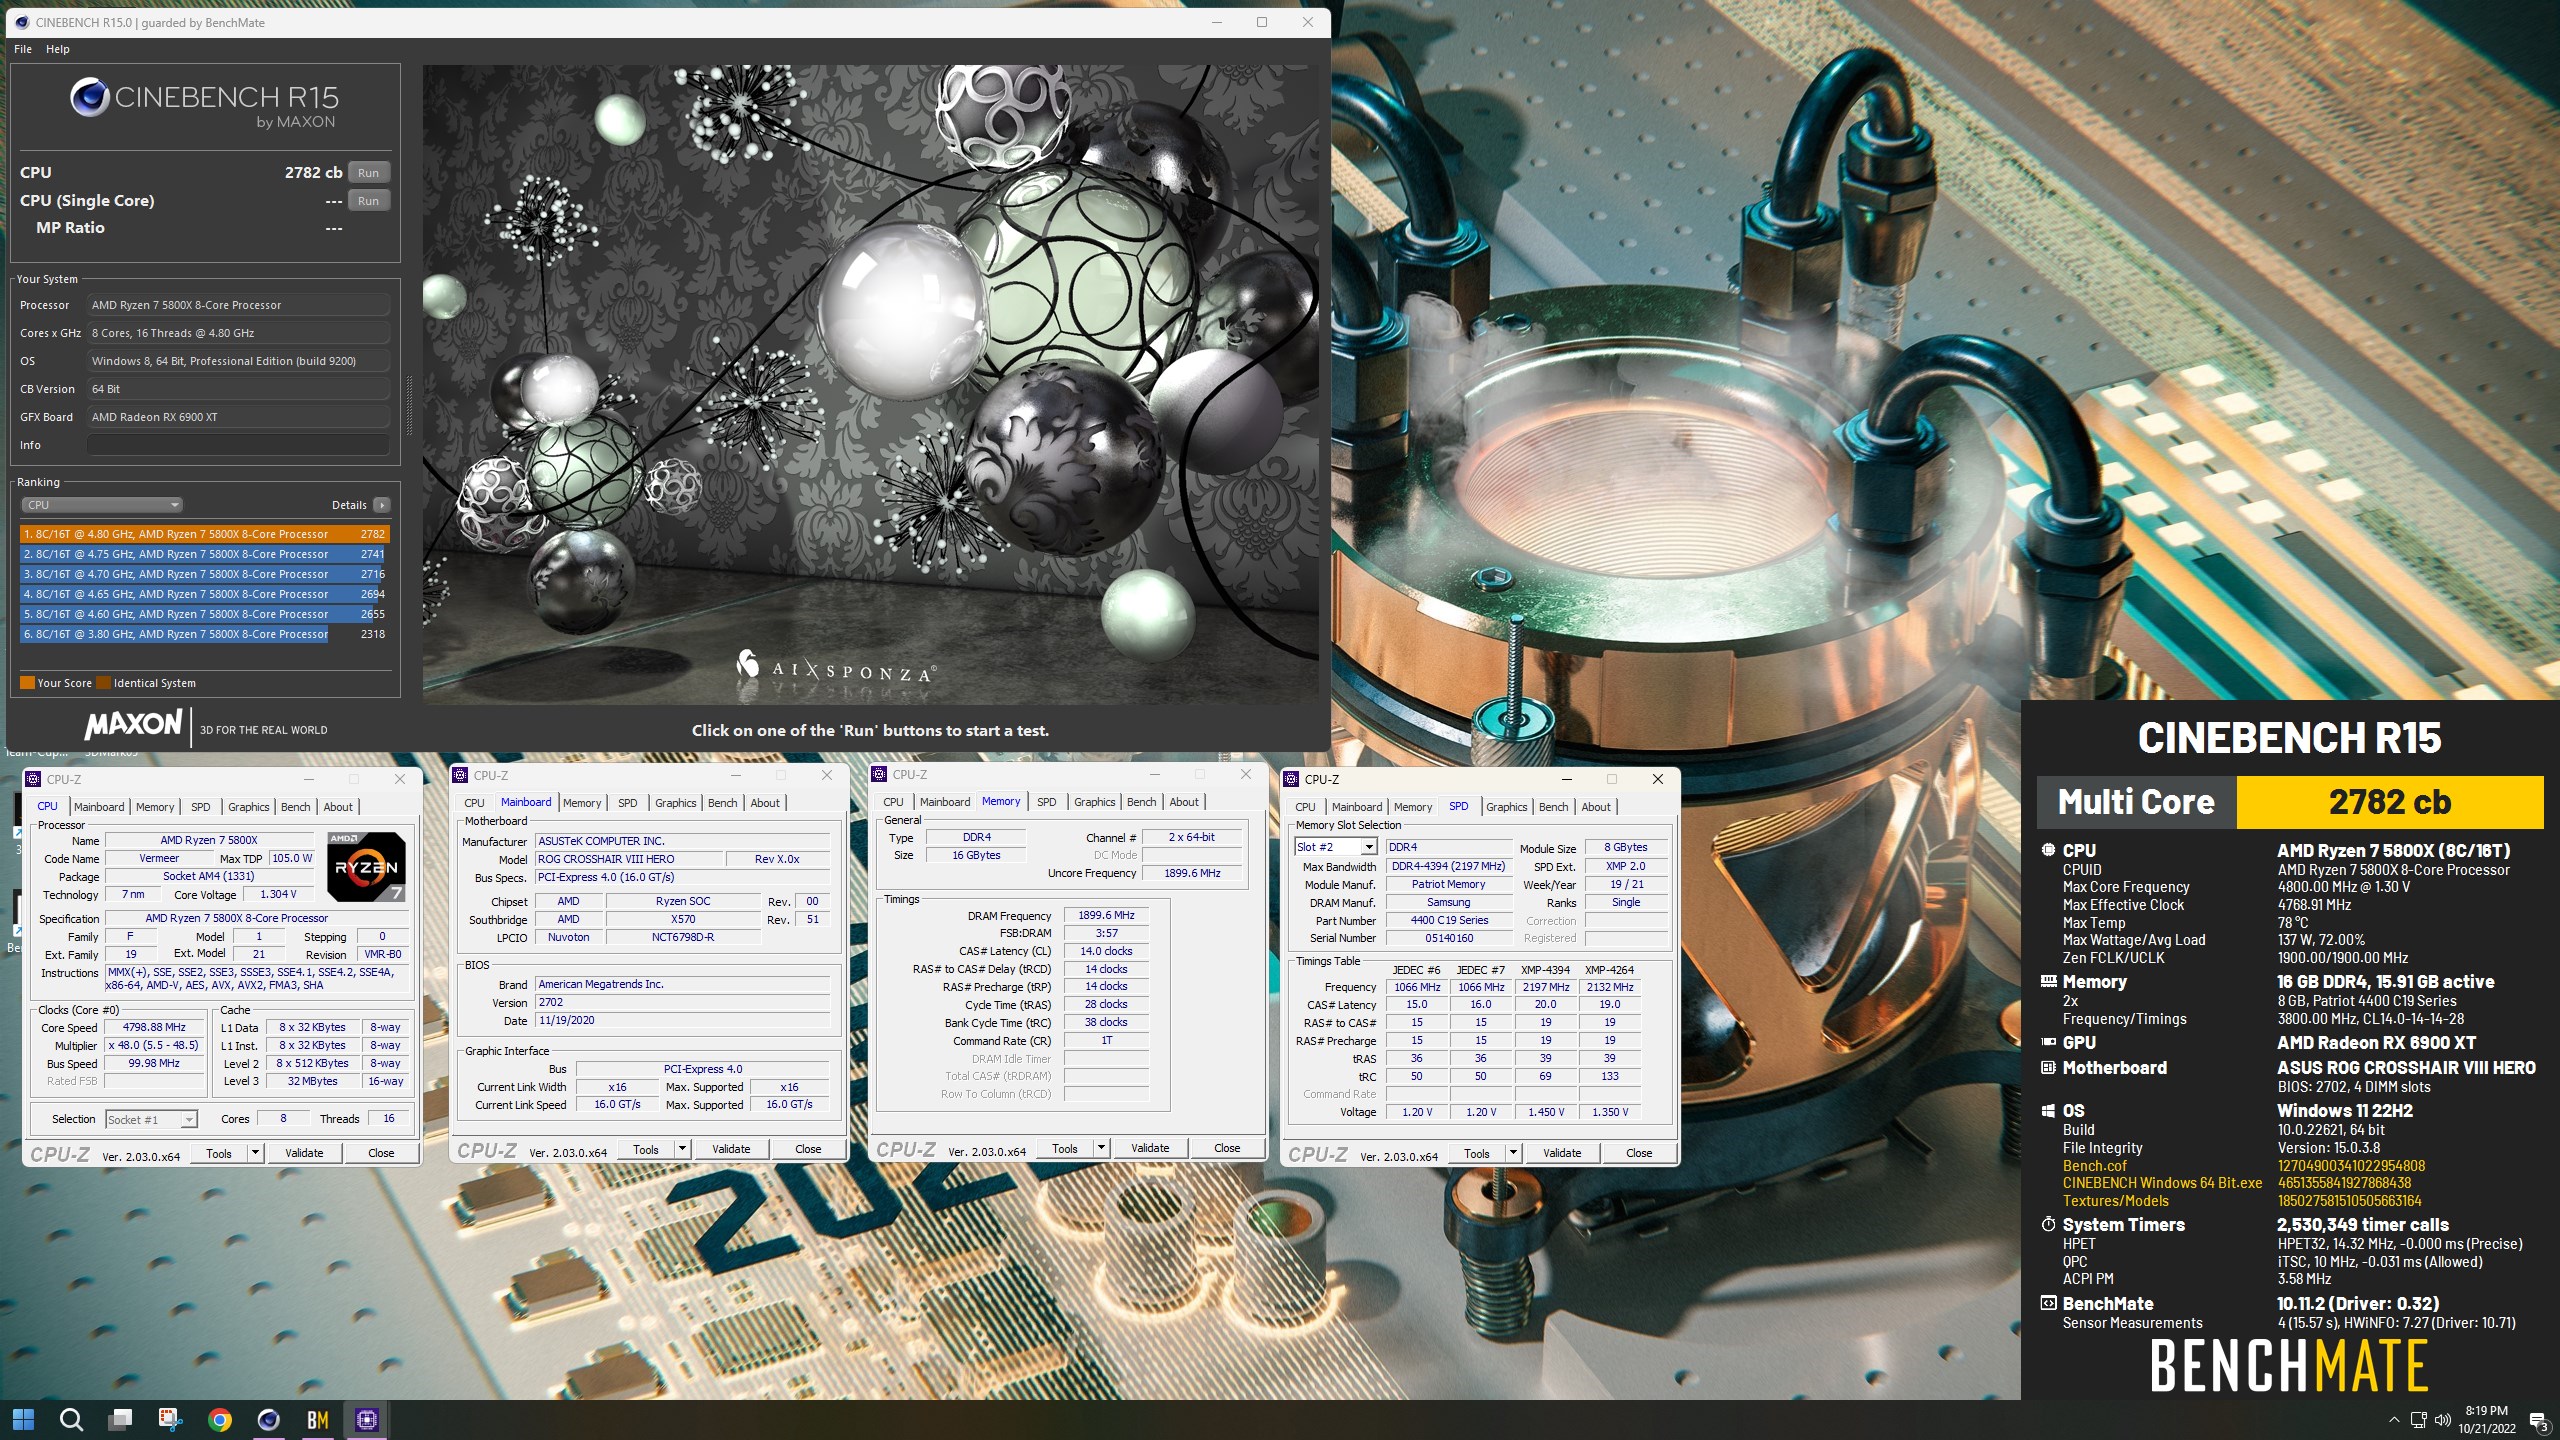Screen dimensions: 2560x1440
Task: Launch Snipping Tool from the taskbar
Action: coord(170,1419)
